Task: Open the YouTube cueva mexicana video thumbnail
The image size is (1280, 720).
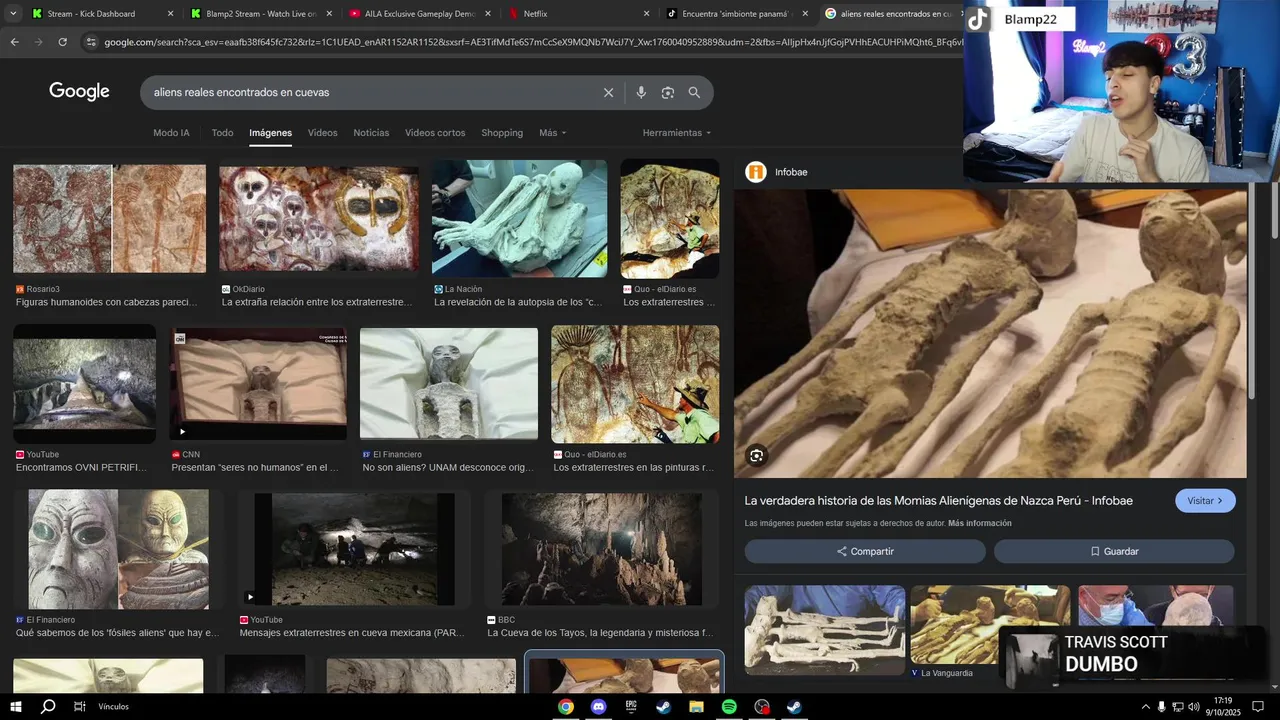Action: [354, 549]
